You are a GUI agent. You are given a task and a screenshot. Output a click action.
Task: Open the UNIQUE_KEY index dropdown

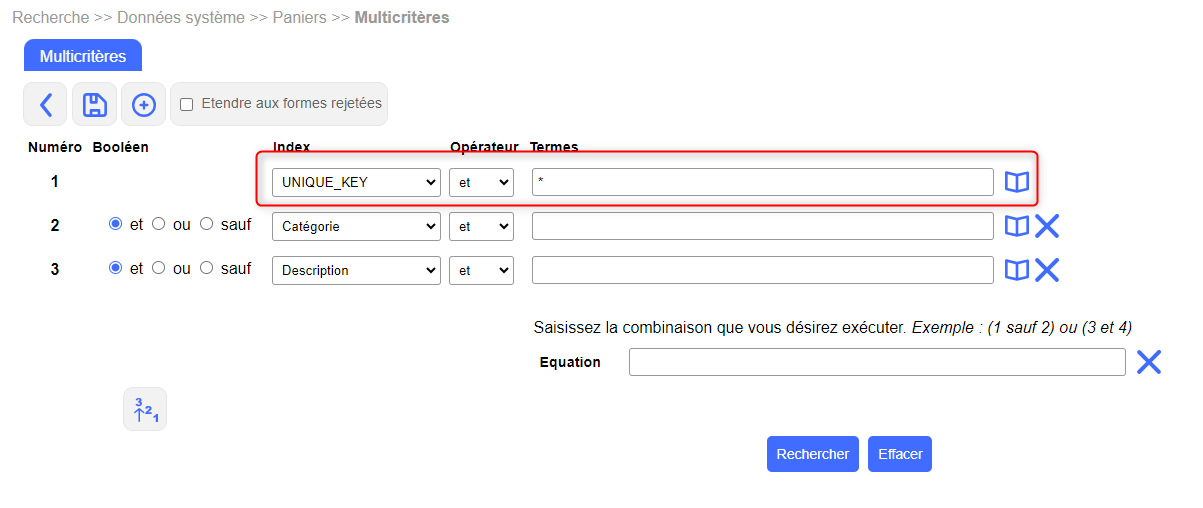pos(356,182)
